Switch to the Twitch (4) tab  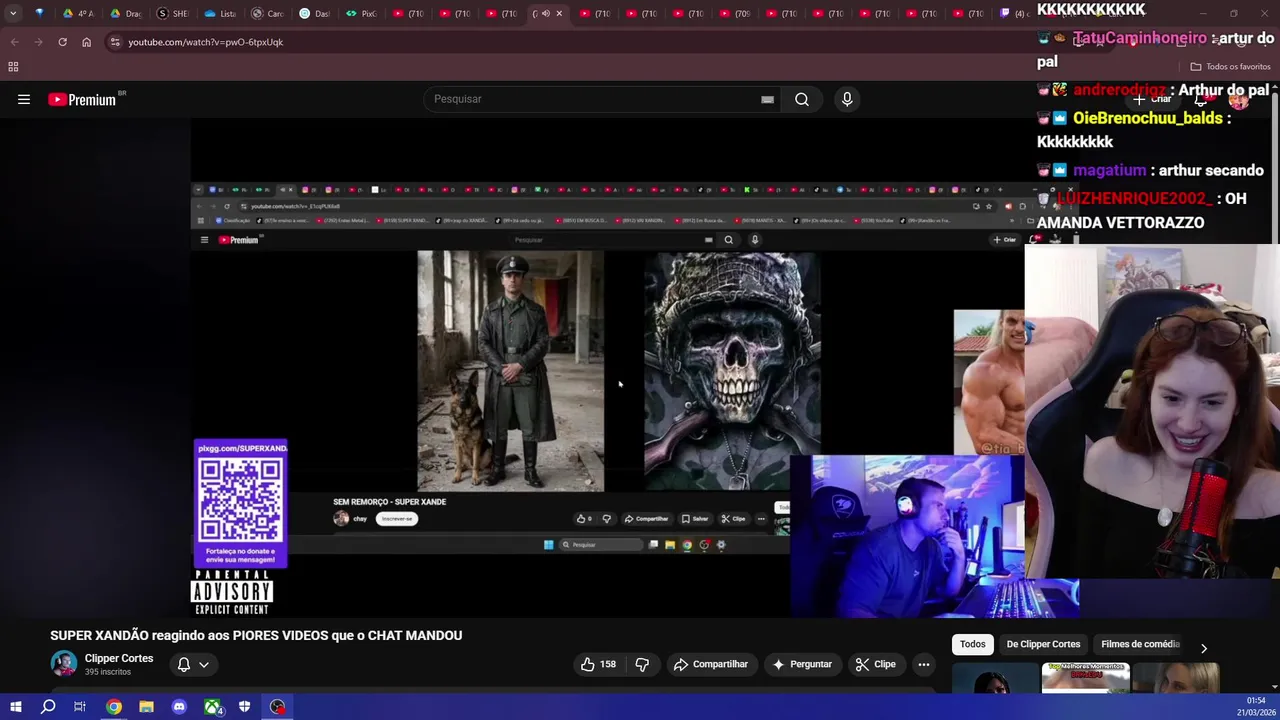(1013, 14)
